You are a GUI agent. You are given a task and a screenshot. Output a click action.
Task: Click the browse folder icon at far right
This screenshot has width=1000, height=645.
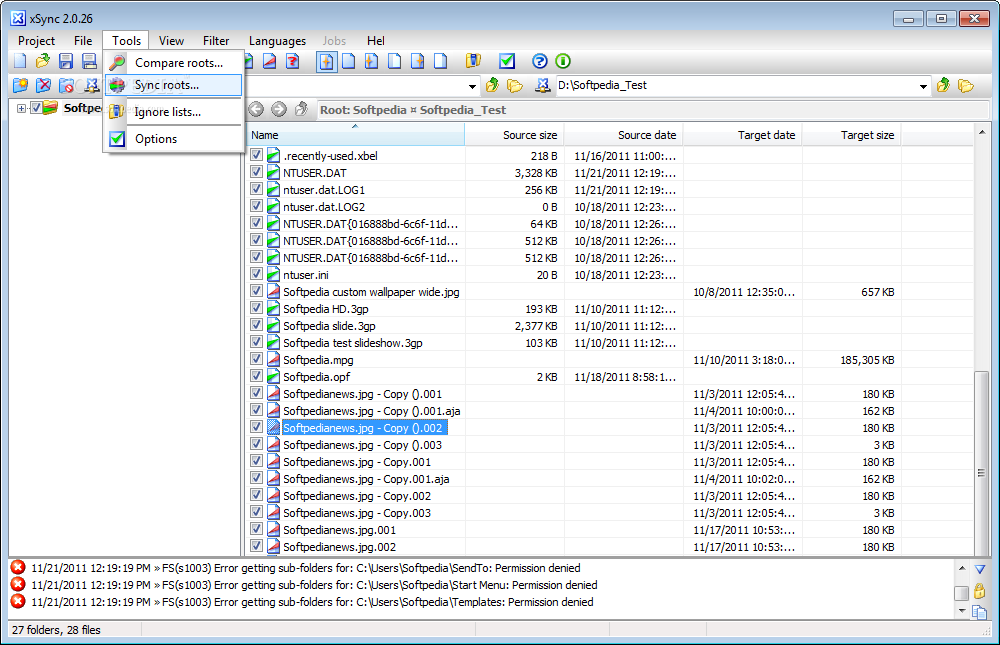click(x=966, y=85)
